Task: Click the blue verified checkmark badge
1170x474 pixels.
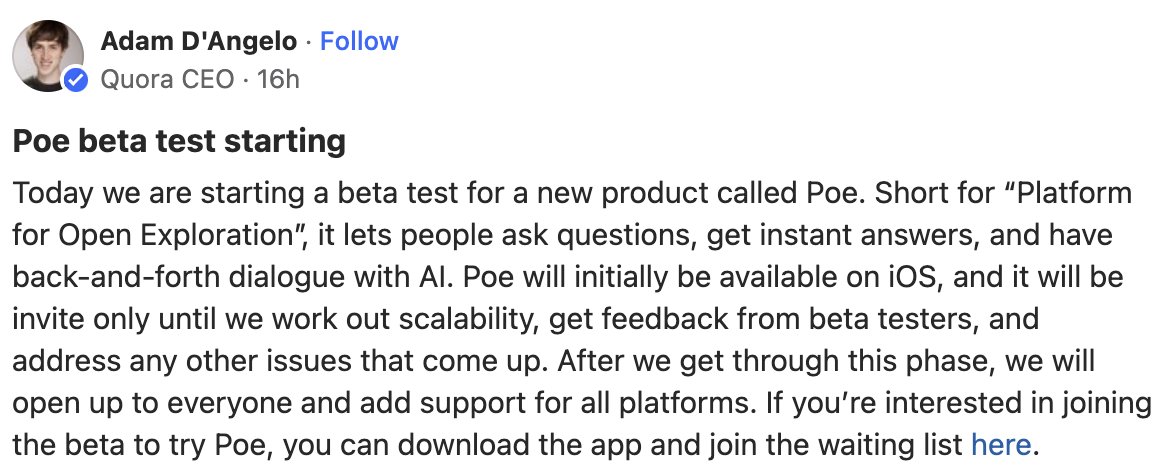Action: (75, 79)
